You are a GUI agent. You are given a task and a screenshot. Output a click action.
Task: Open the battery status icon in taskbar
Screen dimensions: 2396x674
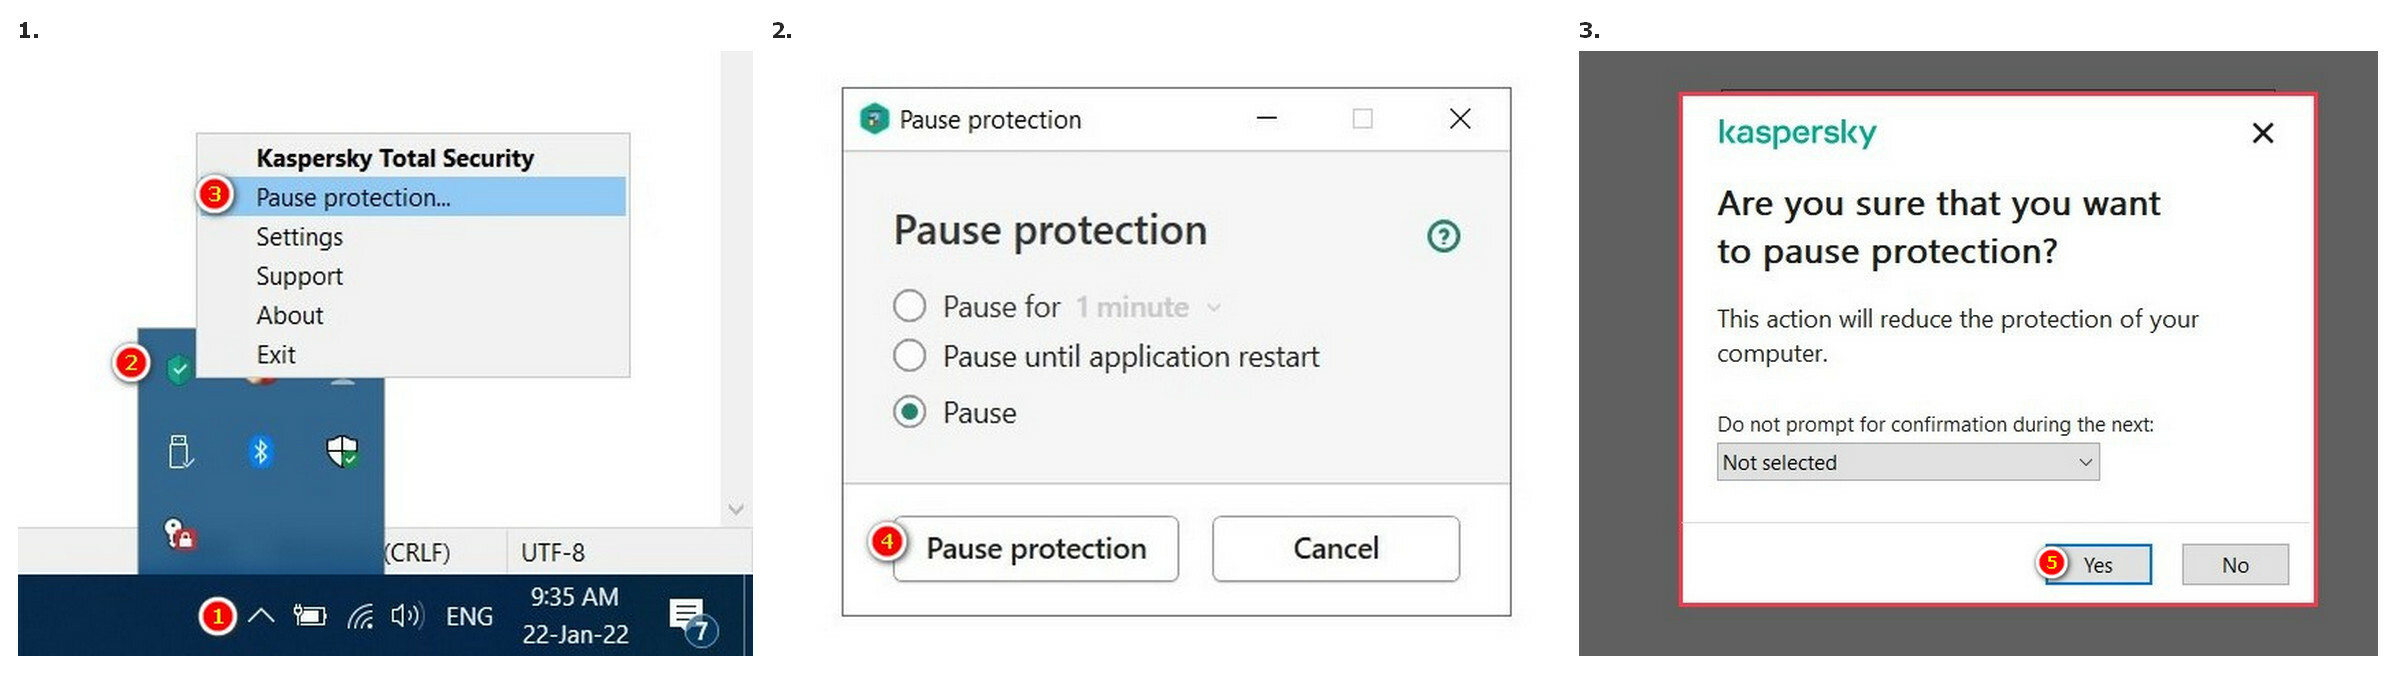tap(310, 616)
